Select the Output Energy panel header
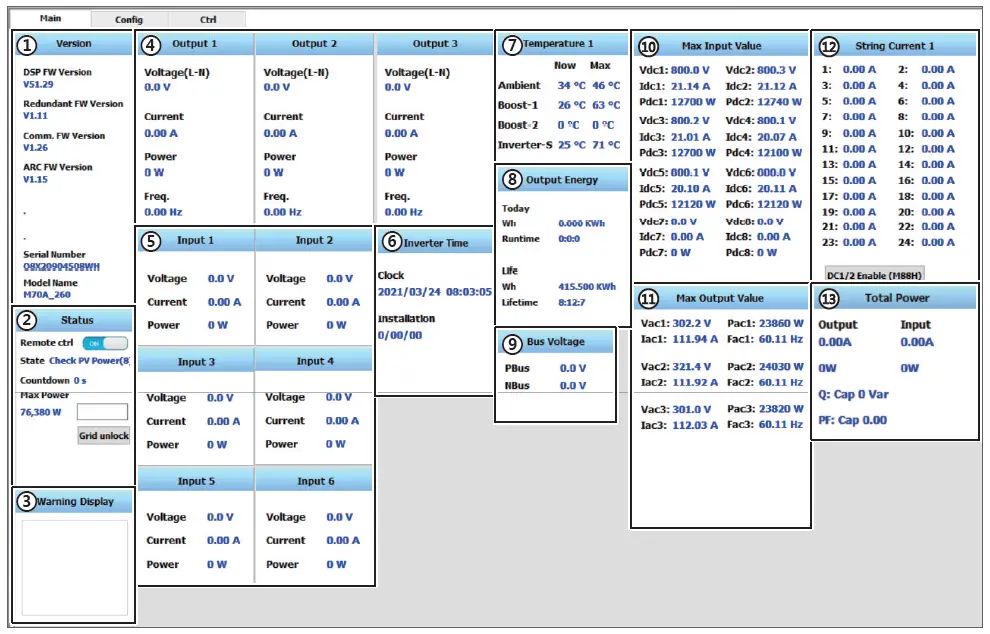 click(x=560, y=179)
